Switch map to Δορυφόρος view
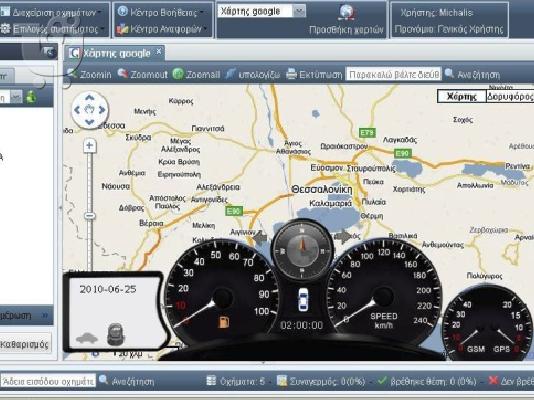The image size is (534, 400). pyautogui.click(x=509, y=96)
